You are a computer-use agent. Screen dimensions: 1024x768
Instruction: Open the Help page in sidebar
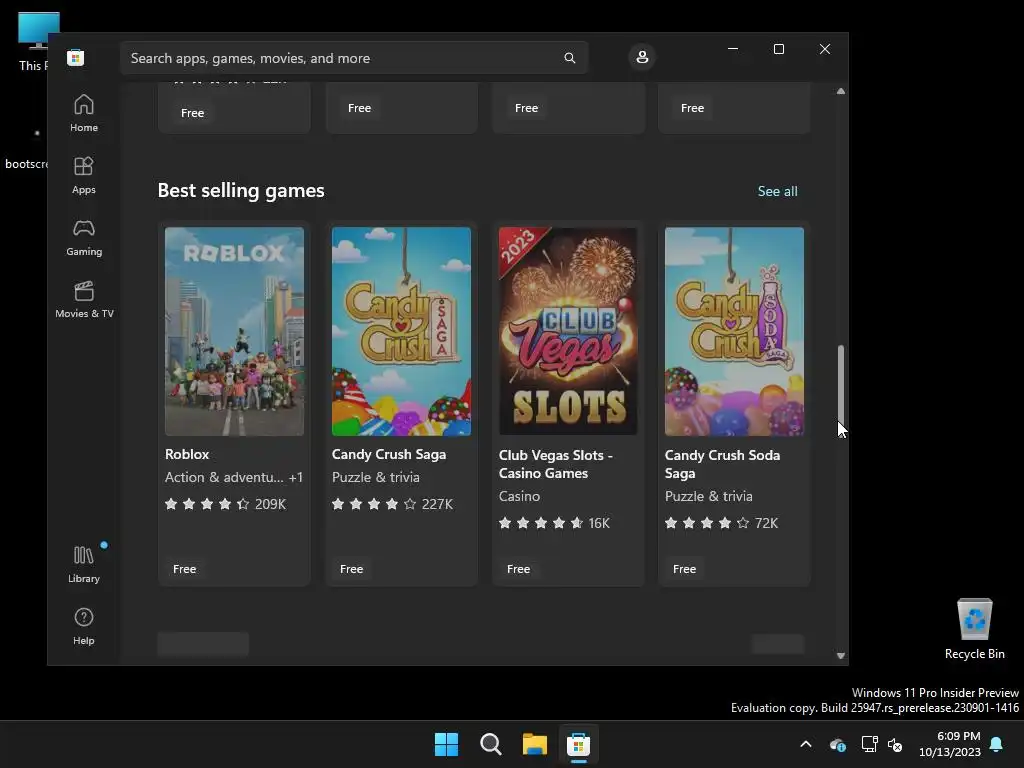84,626
